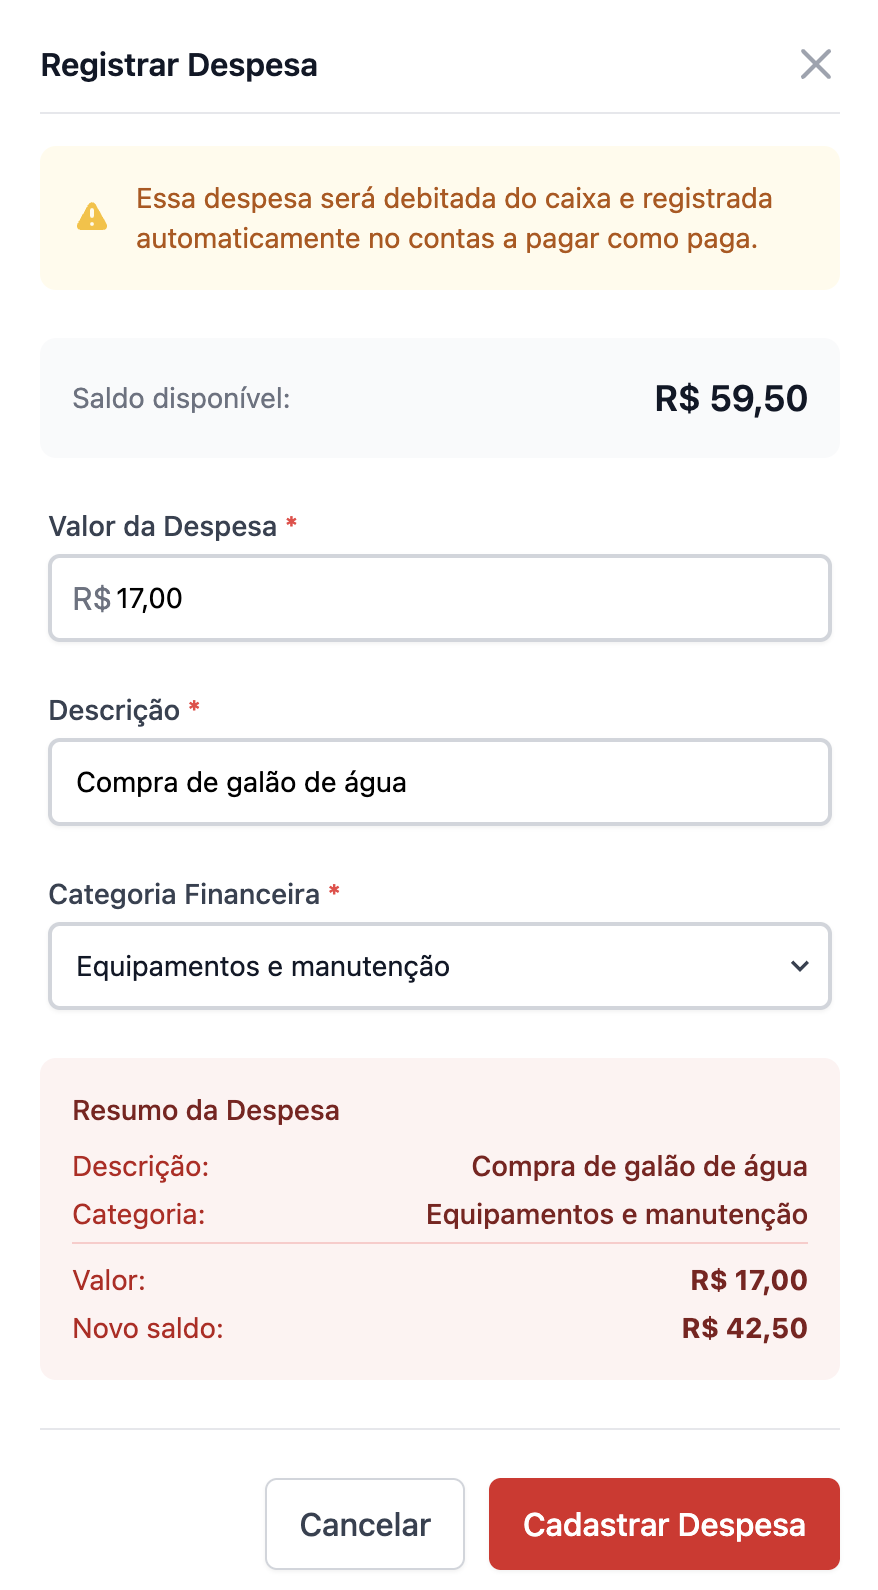Image resolution: width=878 pixels, height=1590 pixels.
Task: Close the Registrar Despesa dialog
Action: 816,65
